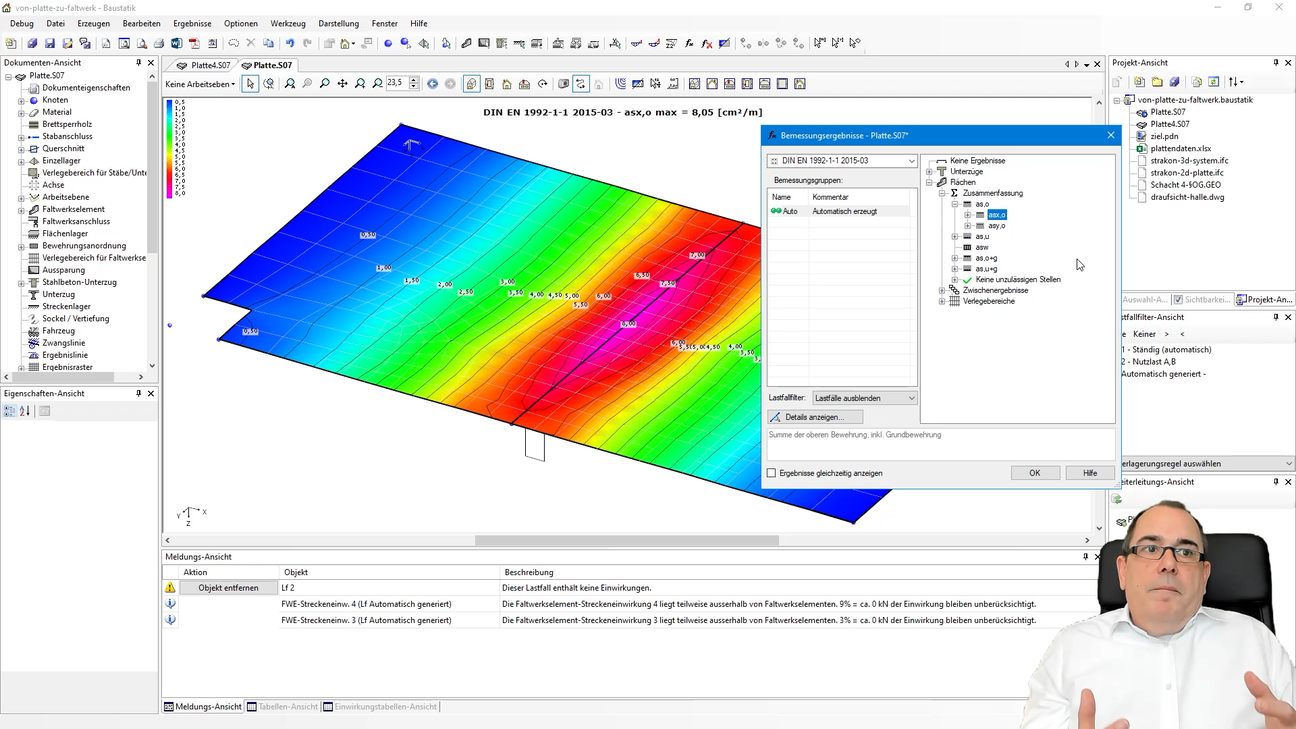Image resolution: width=1296 pixels, height=729 pixels.
Task: Pin the Dokumenten-Ansicht panel
Action: tap(139, 63)
